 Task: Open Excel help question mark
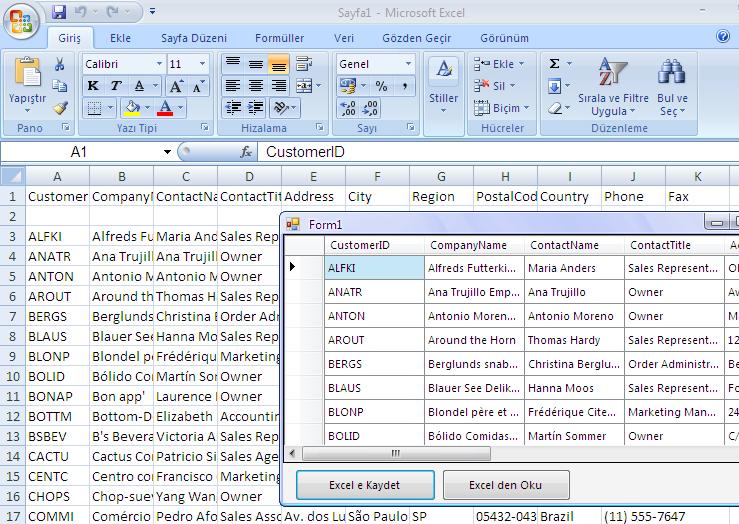coord(723,36)
